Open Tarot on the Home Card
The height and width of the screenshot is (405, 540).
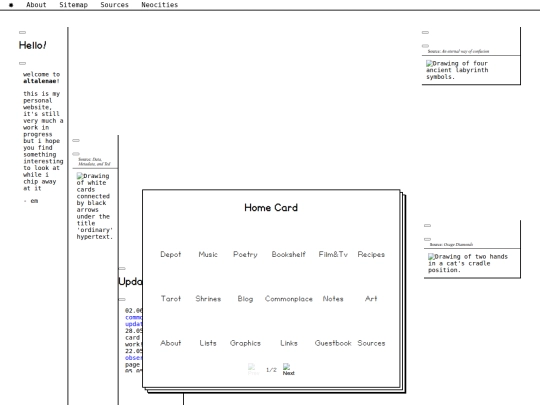click(170, 299)
